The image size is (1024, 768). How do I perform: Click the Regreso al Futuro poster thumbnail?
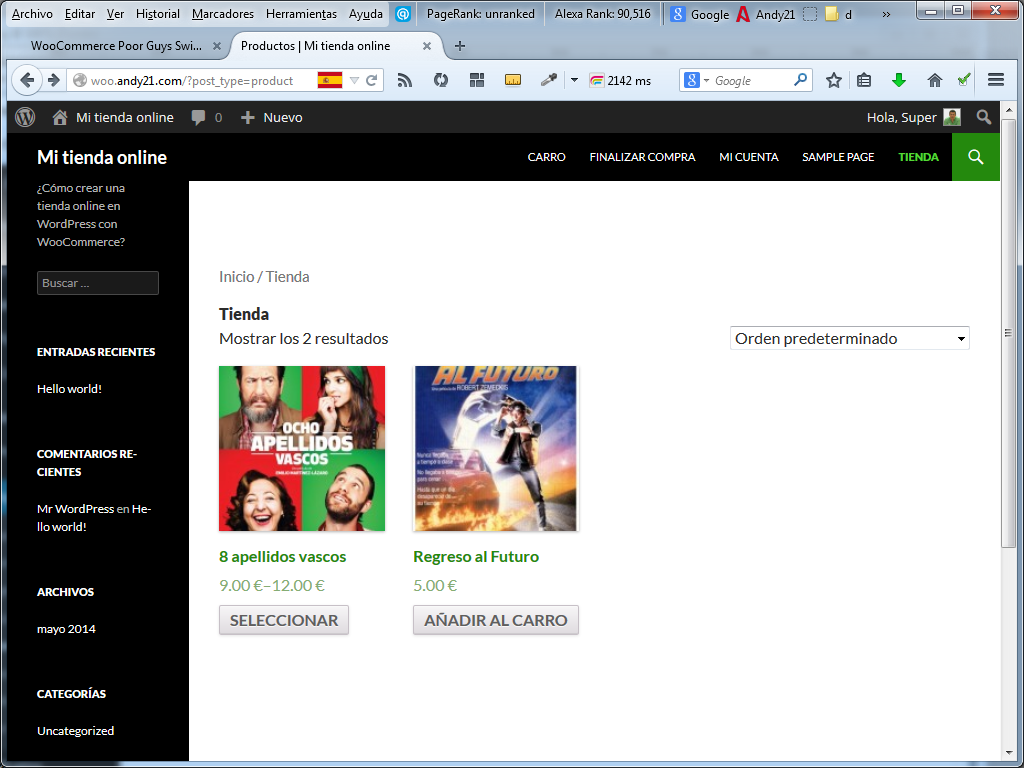point(496,448)
